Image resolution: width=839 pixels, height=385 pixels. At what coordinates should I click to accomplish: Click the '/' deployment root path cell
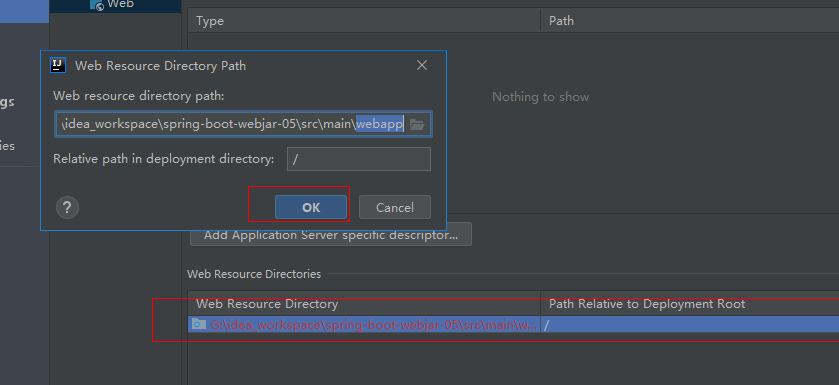pos(690,325)
